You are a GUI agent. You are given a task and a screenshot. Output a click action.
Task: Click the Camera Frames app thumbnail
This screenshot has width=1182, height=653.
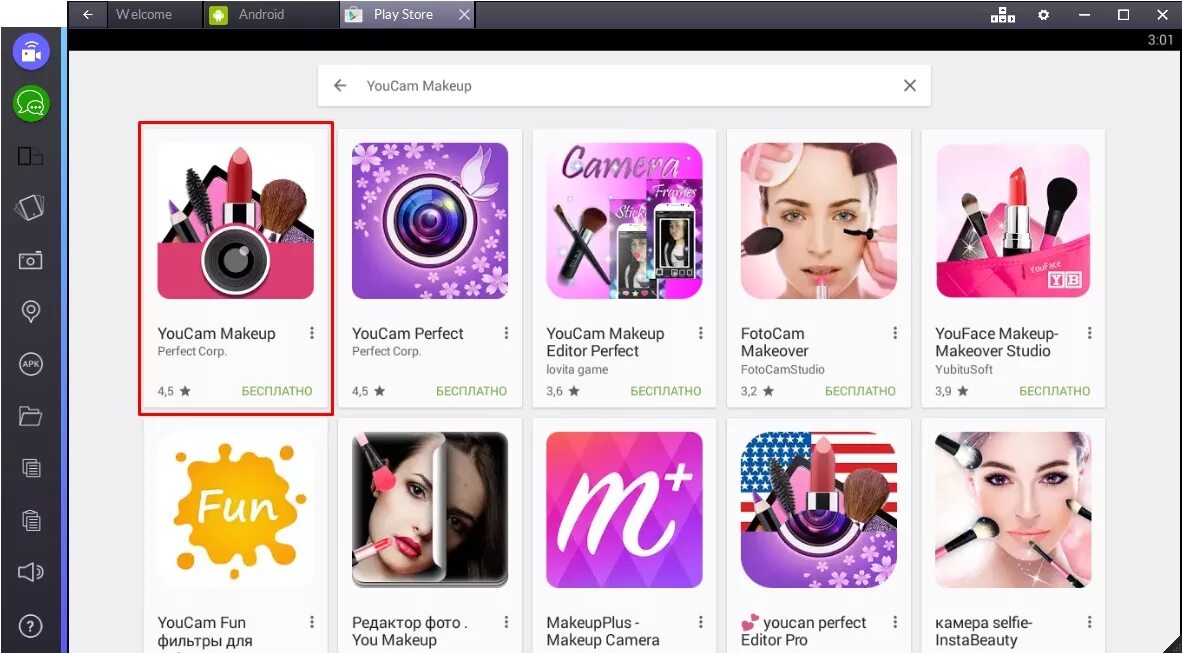click(625, 221)
